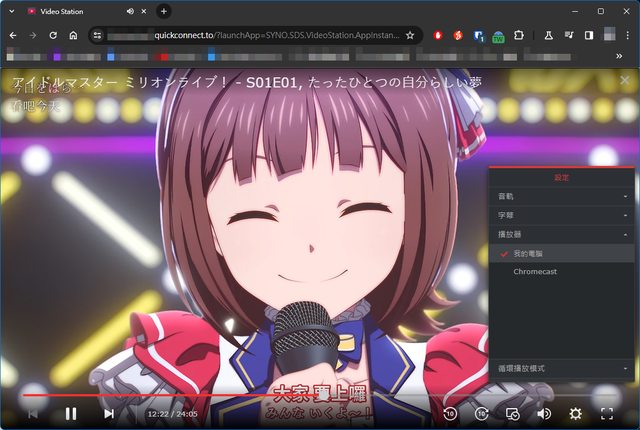
Task: Skip to the next episode
Action: coord(109,413)
